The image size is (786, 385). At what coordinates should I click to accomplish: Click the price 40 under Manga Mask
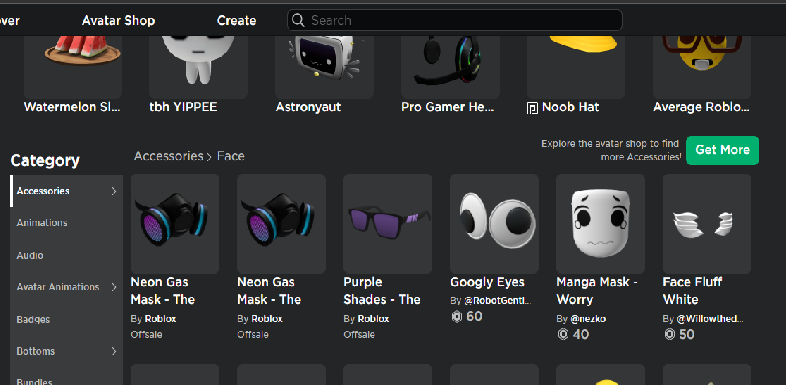(x=580, y=334)
